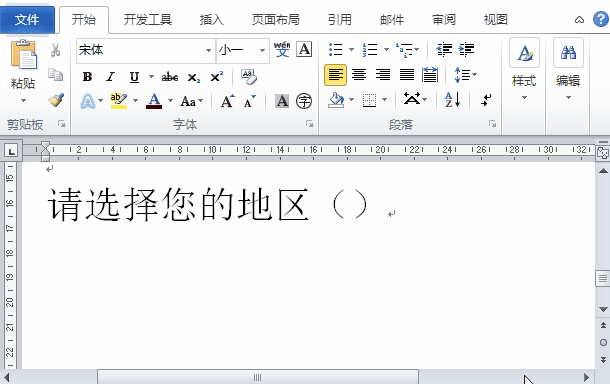Click the Paste (粘贴) clipboard icon
This screenshot has height=384, width=610.
click(23, 54)
